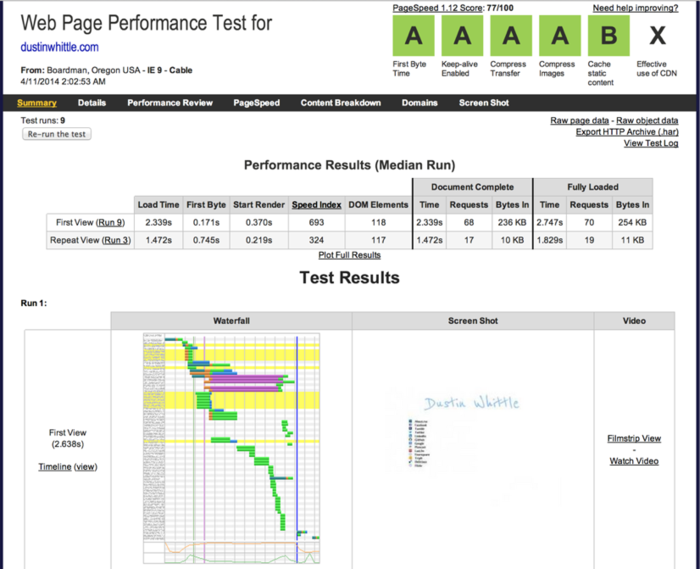Switch to the Details tab

point(92,103)
